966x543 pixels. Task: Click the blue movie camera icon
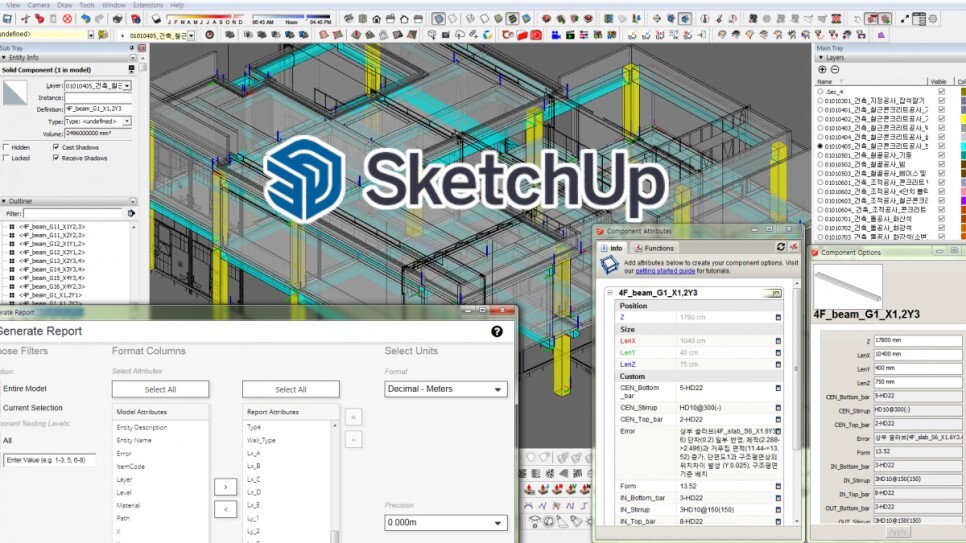tap(555, 35)
